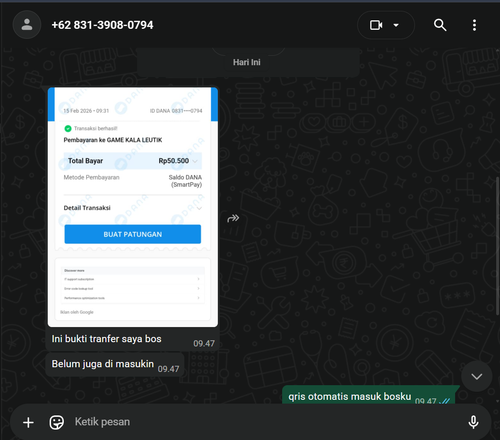This screenshot has height=440, width=500.
Task: Open the emoji and sticker picker
Action: pos(57,422)
